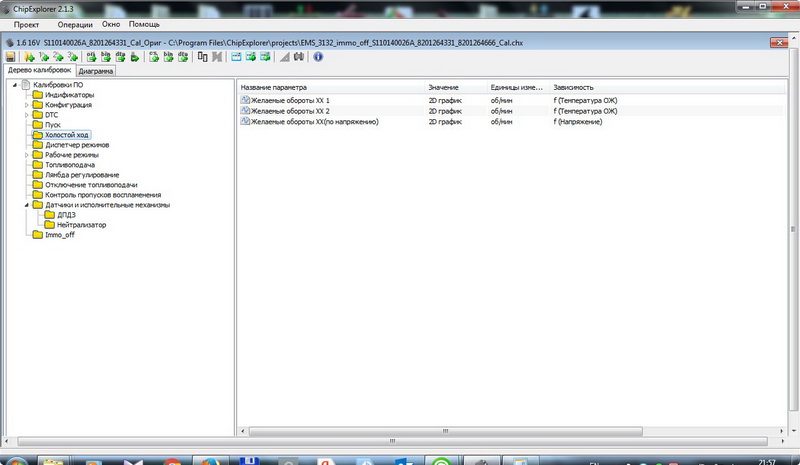Click the compare columns toolbar icon
The width and height of the screenshot is (800, 465).
pos(202,57)
